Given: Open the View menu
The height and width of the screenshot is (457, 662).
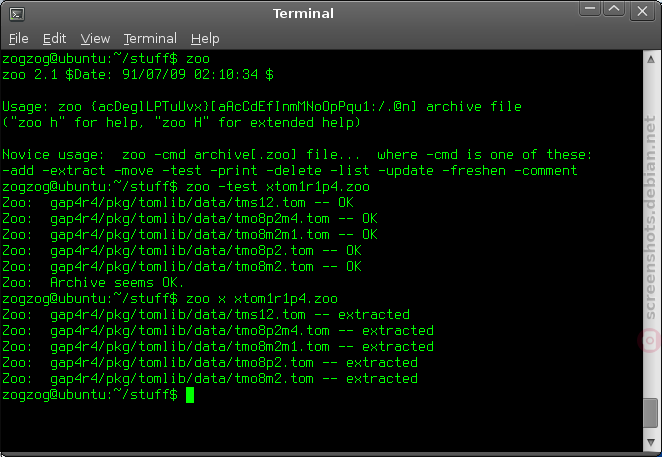Looking at the screenshot, I should [95, 39].
